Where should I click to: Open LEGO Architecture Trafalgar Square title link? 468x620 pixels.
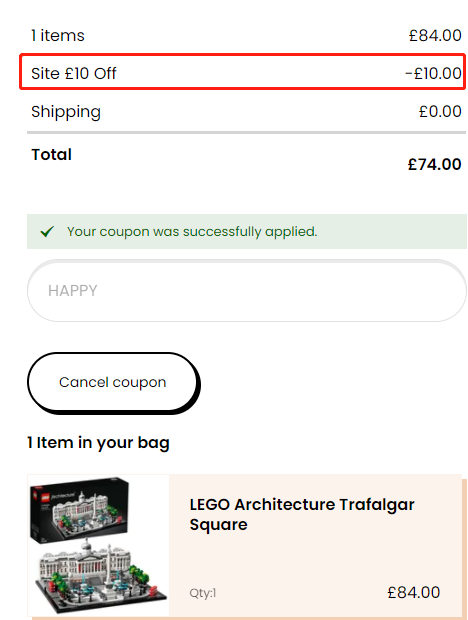pyautogui.click(x=302, y=514)
